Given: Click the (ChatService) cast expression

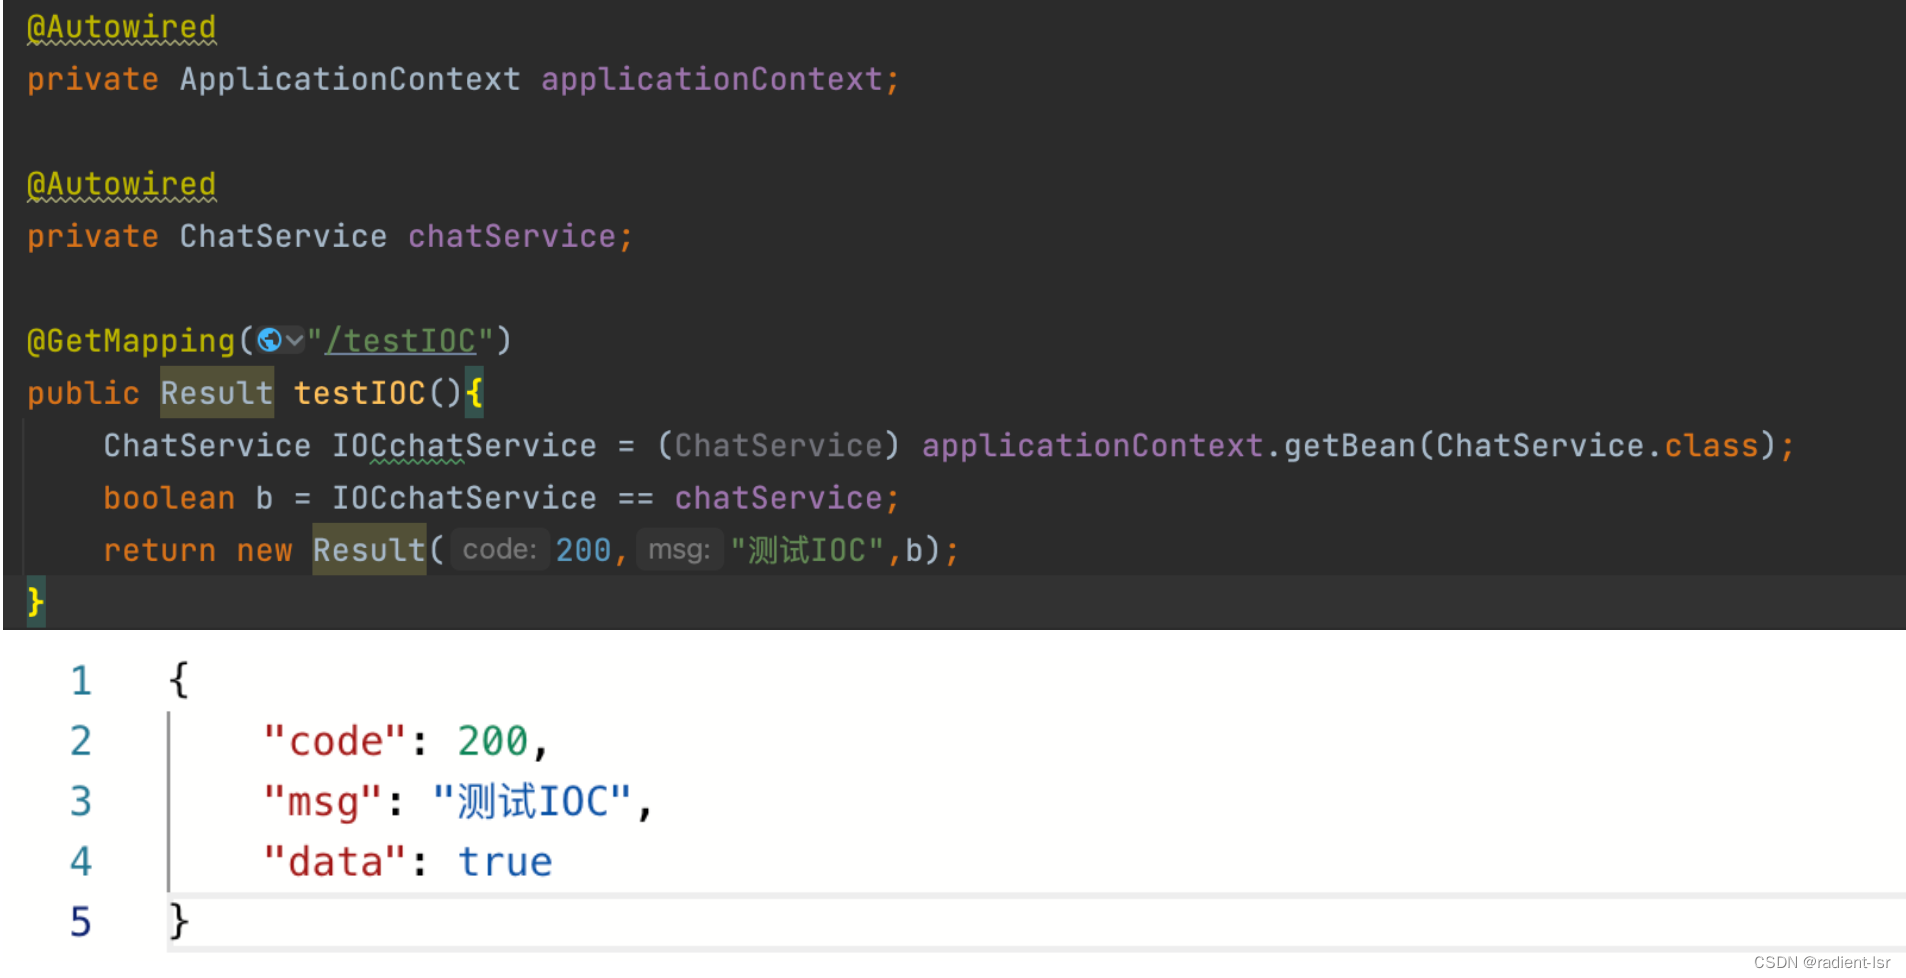Looking at the screenshot, I should tap(779, 445).
